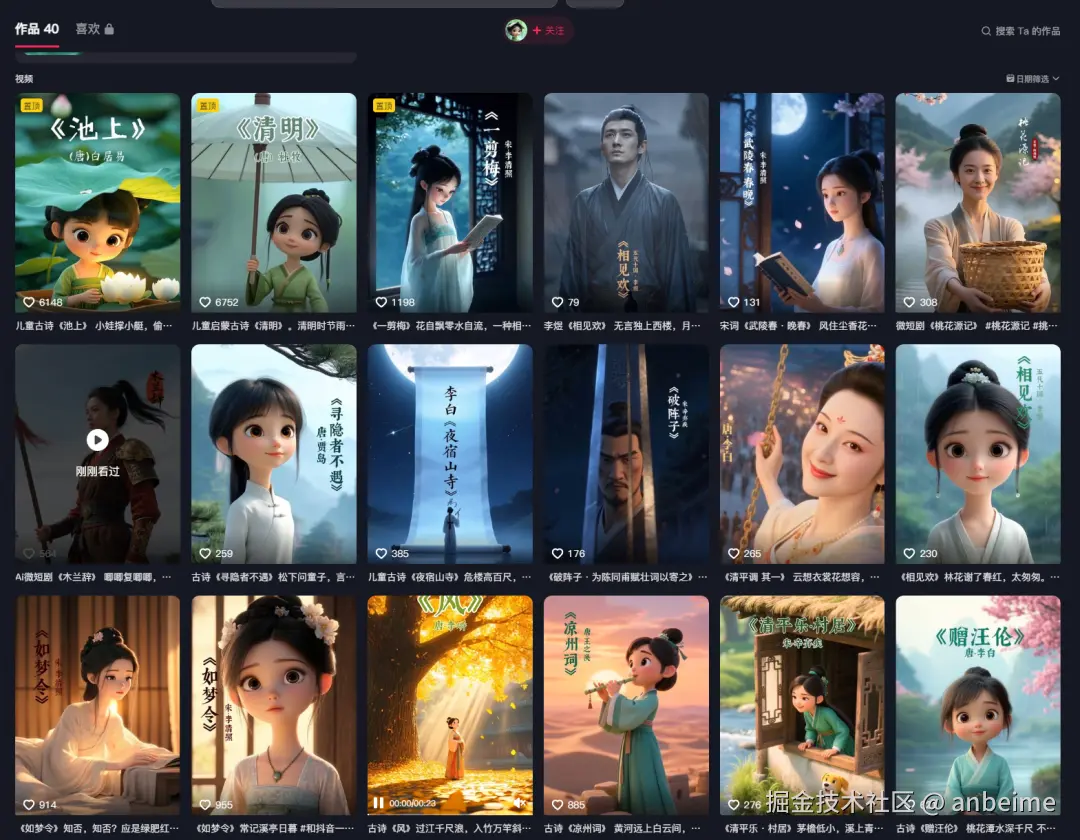1080x840 pixels.
Task: Click the lock icon beside the 喜欢 tab
Action: pyautogui.click(x=110, y=30)
